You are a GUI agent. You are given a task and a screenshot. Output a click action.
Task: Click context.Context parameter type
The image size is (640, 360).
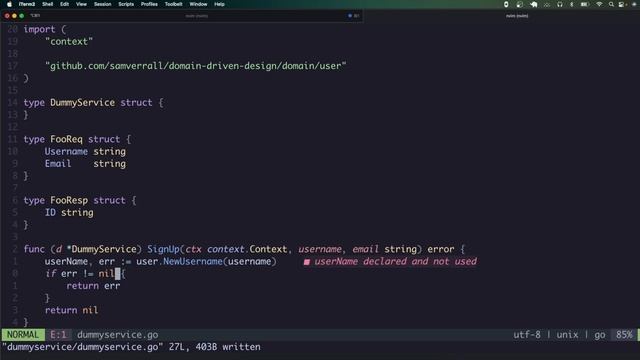247,249
